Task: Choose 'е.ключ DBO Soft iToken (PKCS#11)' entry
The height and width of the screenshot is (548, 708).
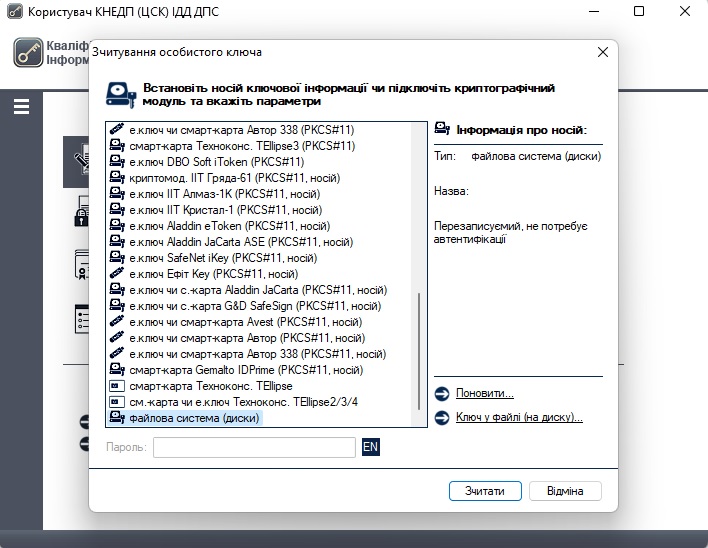Action: tap(207, 162)
